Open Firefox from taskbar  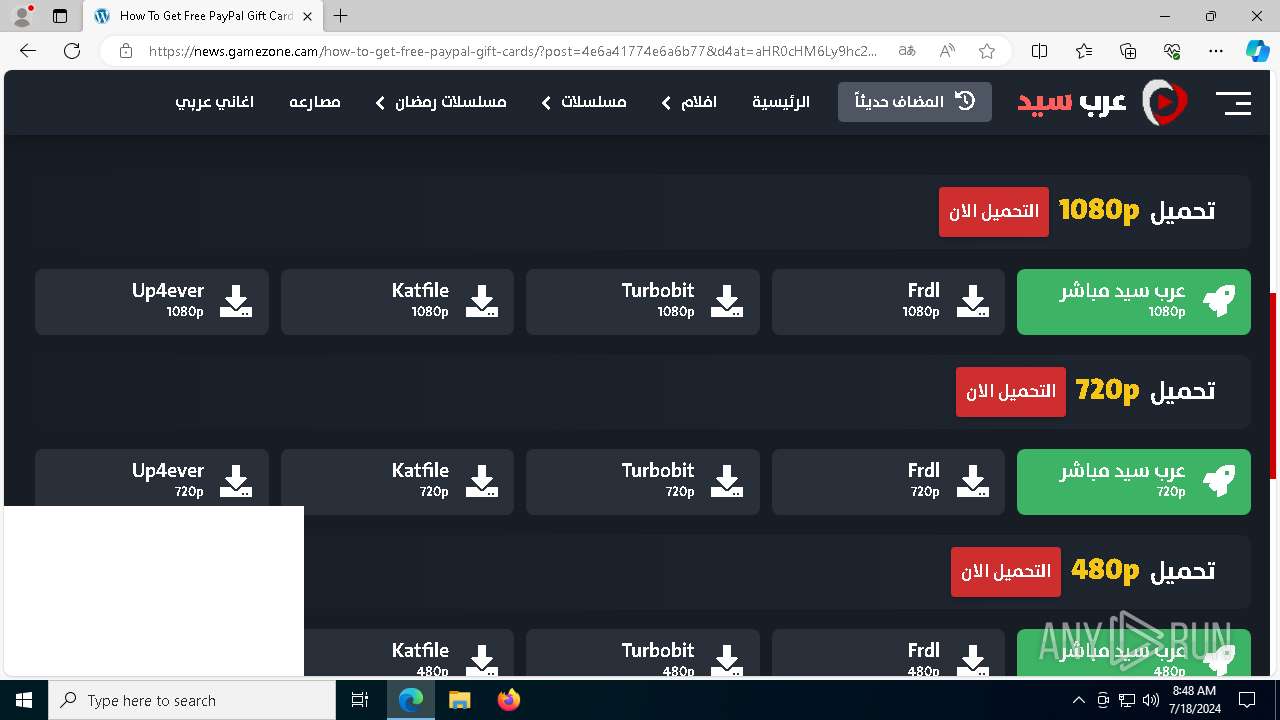pyautogui.click(x=508, y=700)
